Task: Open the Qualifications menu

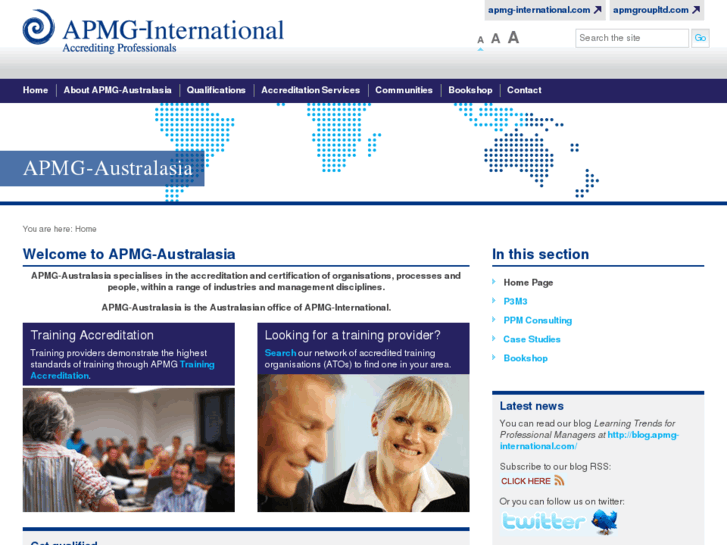Action: (x=216, y=90)
